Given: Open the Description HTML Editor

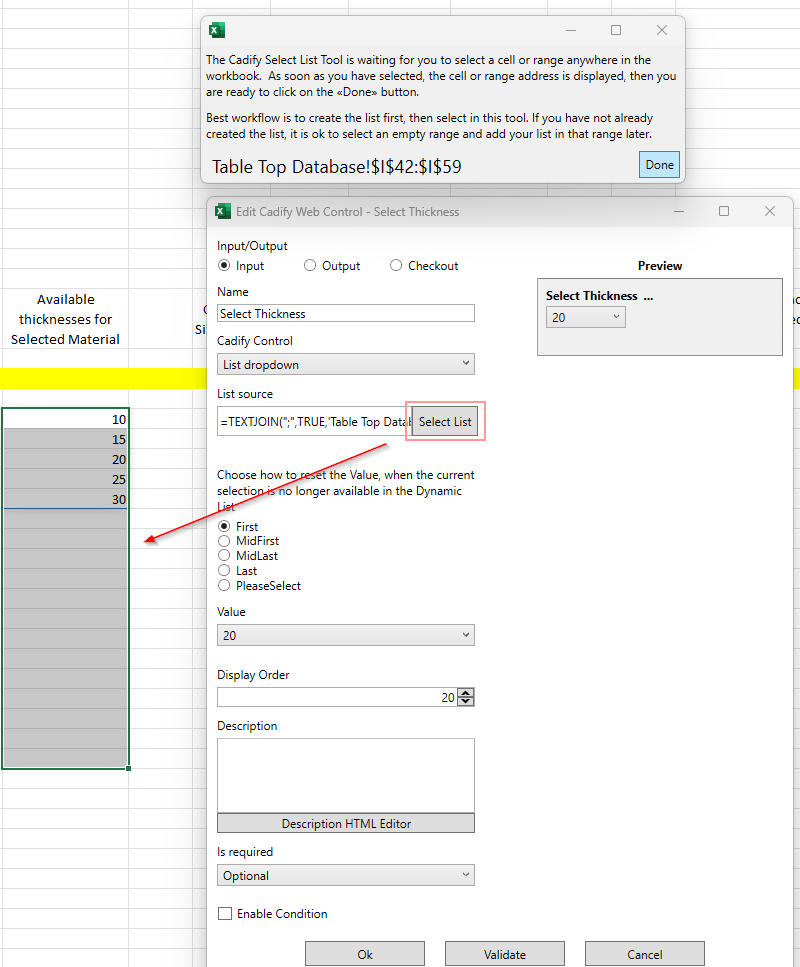Looking at the screenshot, I should click(x=345, y=823).
